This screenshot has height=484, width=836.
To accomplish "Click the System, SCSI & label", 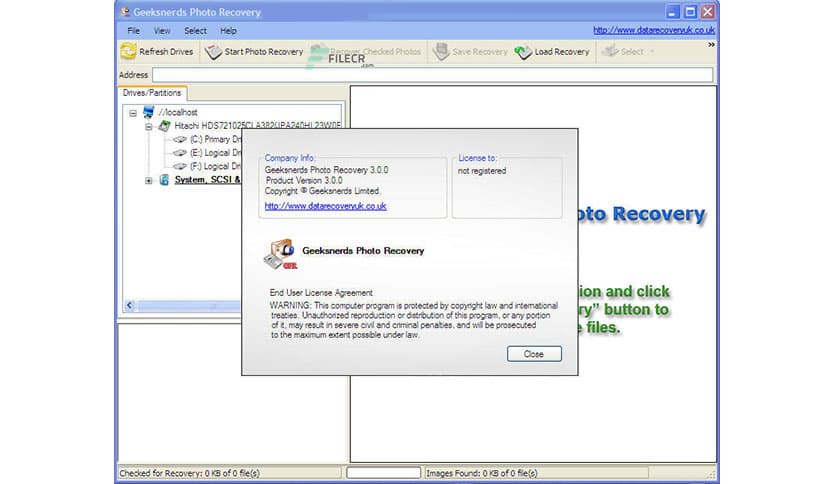I will coord(207,180).
